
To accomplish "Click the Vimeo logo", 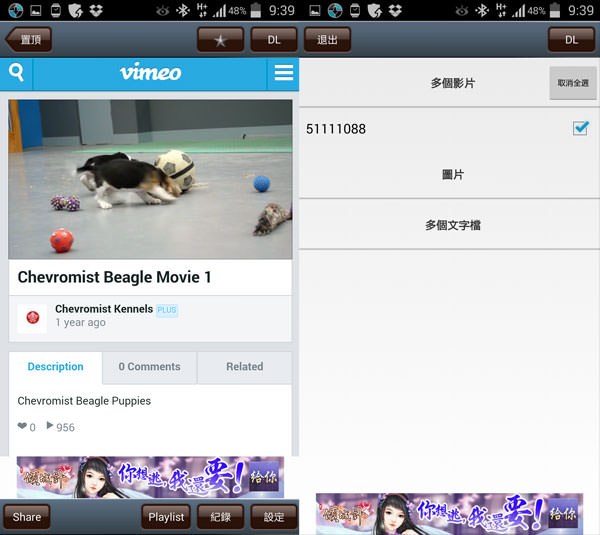I will [150, 73].
